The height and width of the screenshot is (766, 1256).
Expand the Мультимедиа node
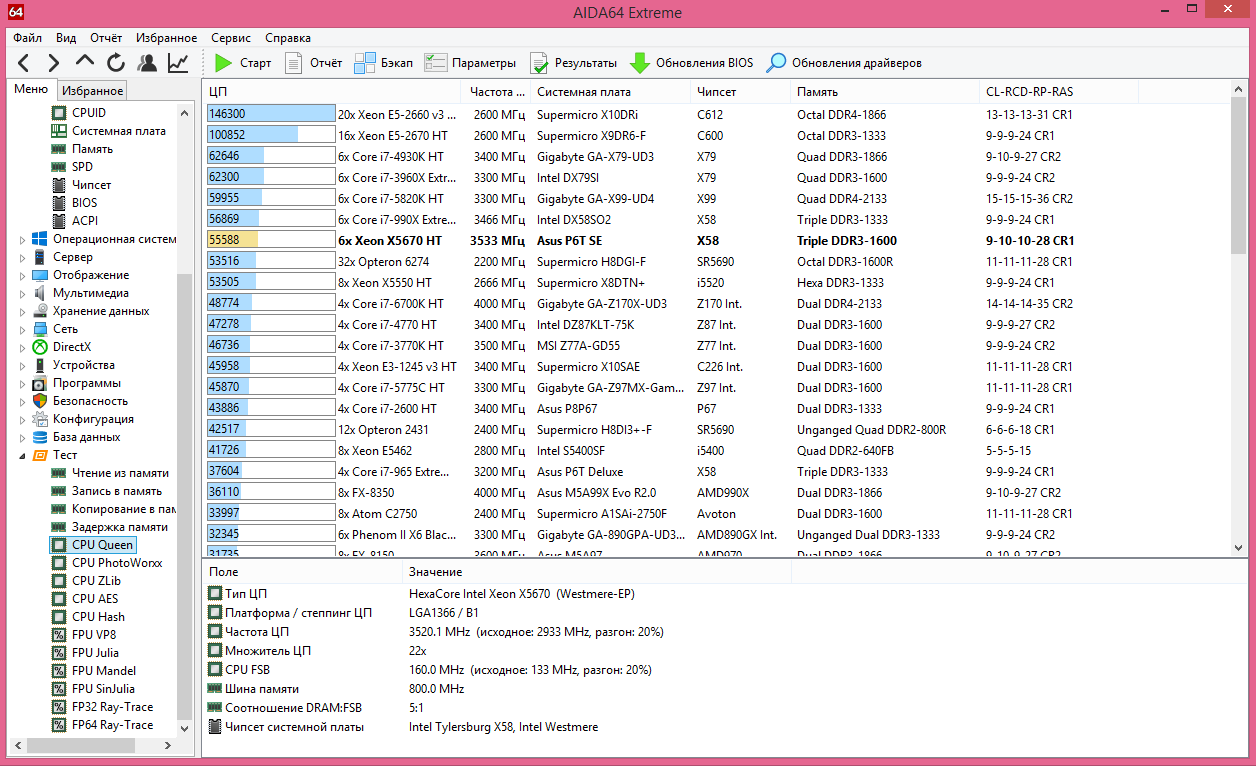pos(23,293)
